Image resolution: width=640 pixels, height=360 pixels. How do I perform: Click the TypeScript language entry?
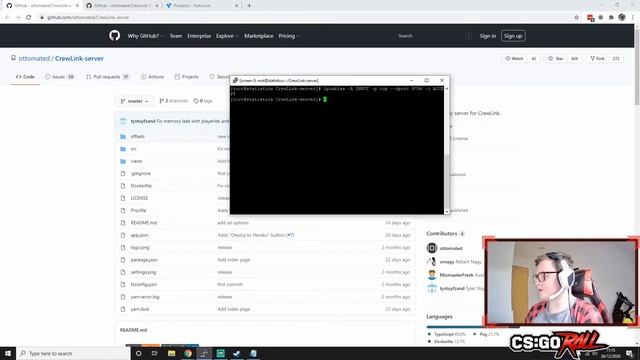[446, 334]
